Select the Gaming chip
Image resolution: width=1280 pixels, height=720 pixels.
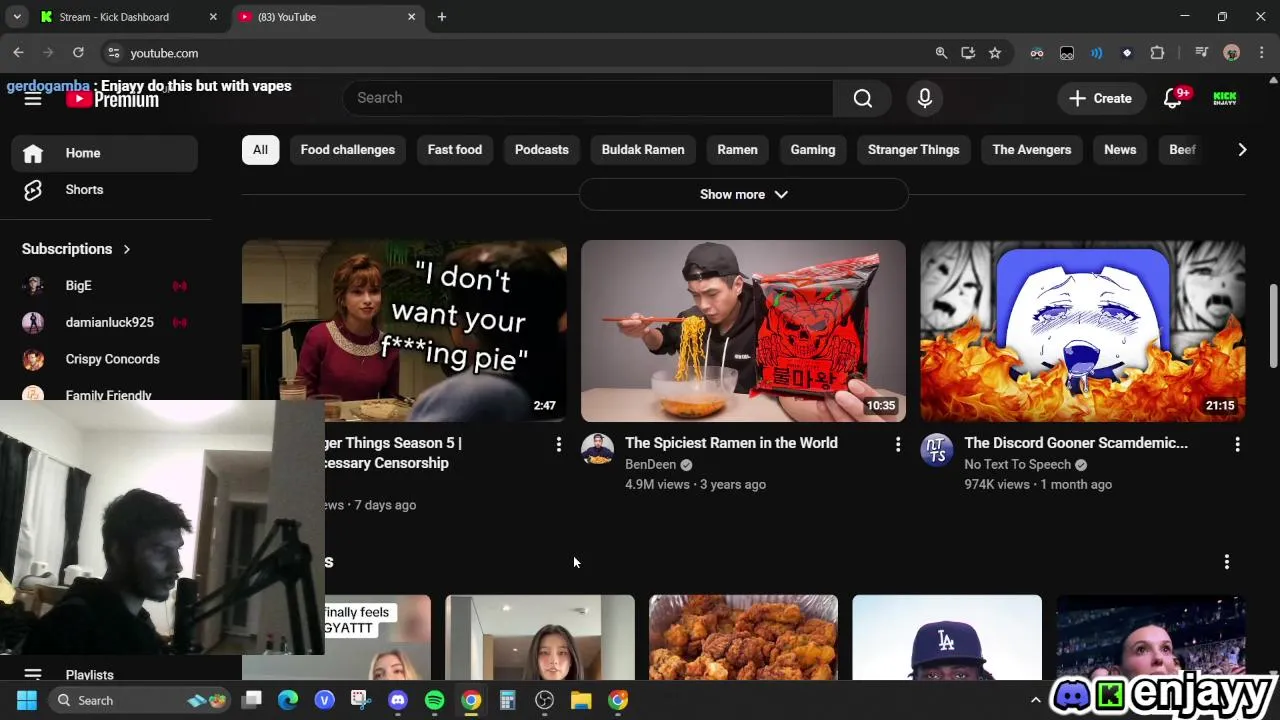coord(813,150)
